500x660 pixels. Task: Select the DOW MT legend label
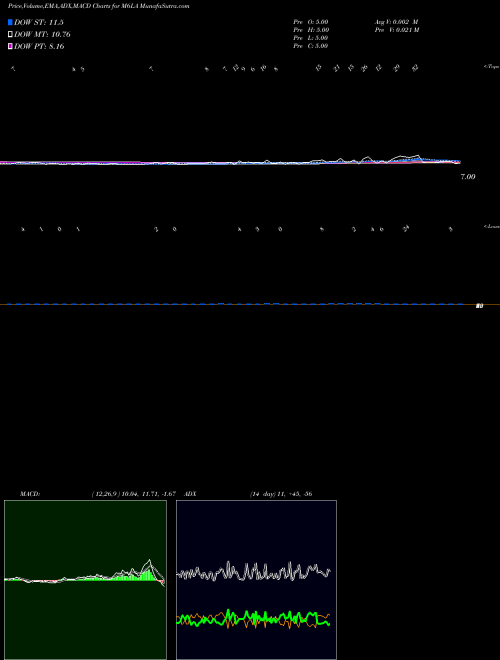[42, 35]
